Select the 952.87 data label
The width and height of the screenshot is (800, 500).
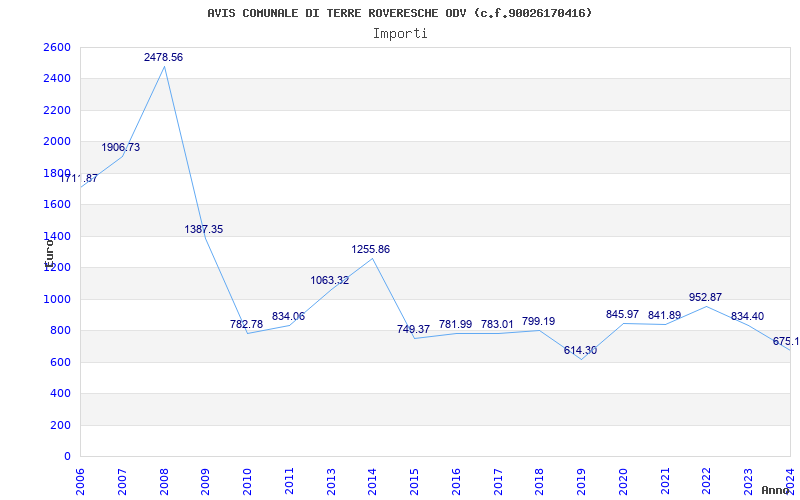click(705, 297)
